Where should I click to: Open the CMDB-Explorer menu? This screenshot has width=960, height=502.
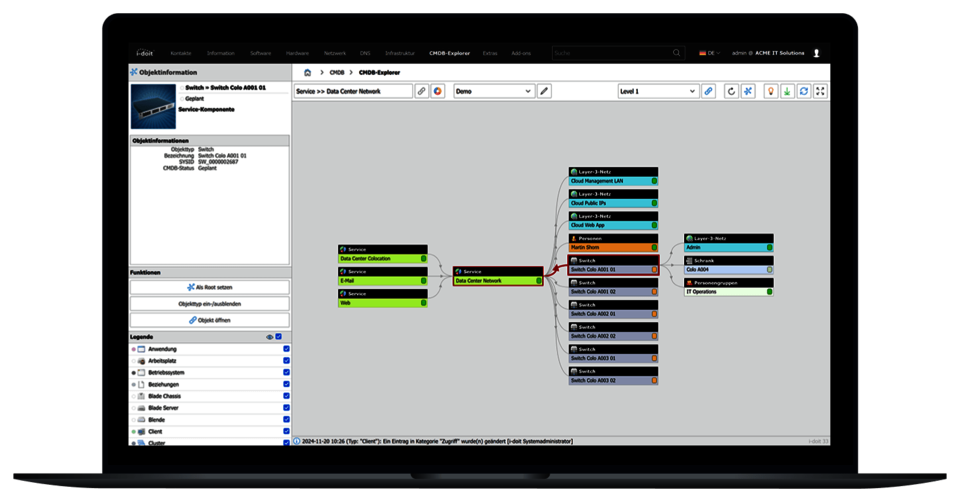pos(449,53)
